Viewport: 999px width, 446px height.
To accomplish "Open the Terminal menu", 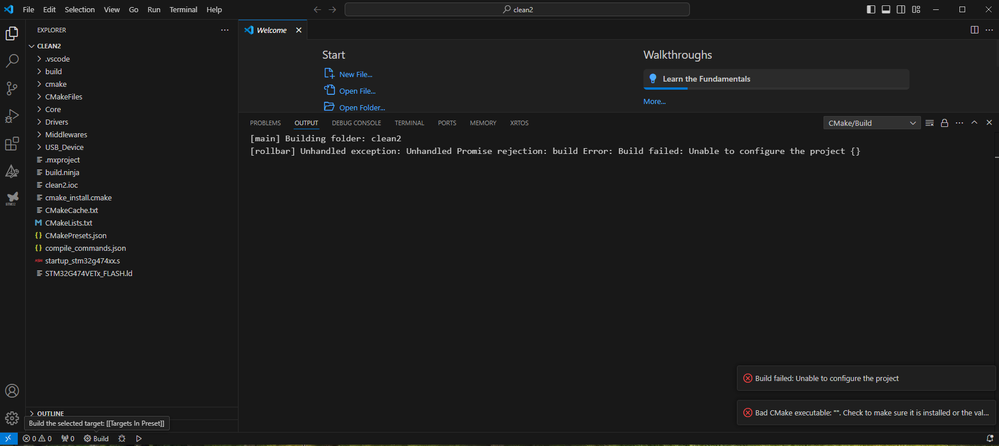I will (183, 10).
